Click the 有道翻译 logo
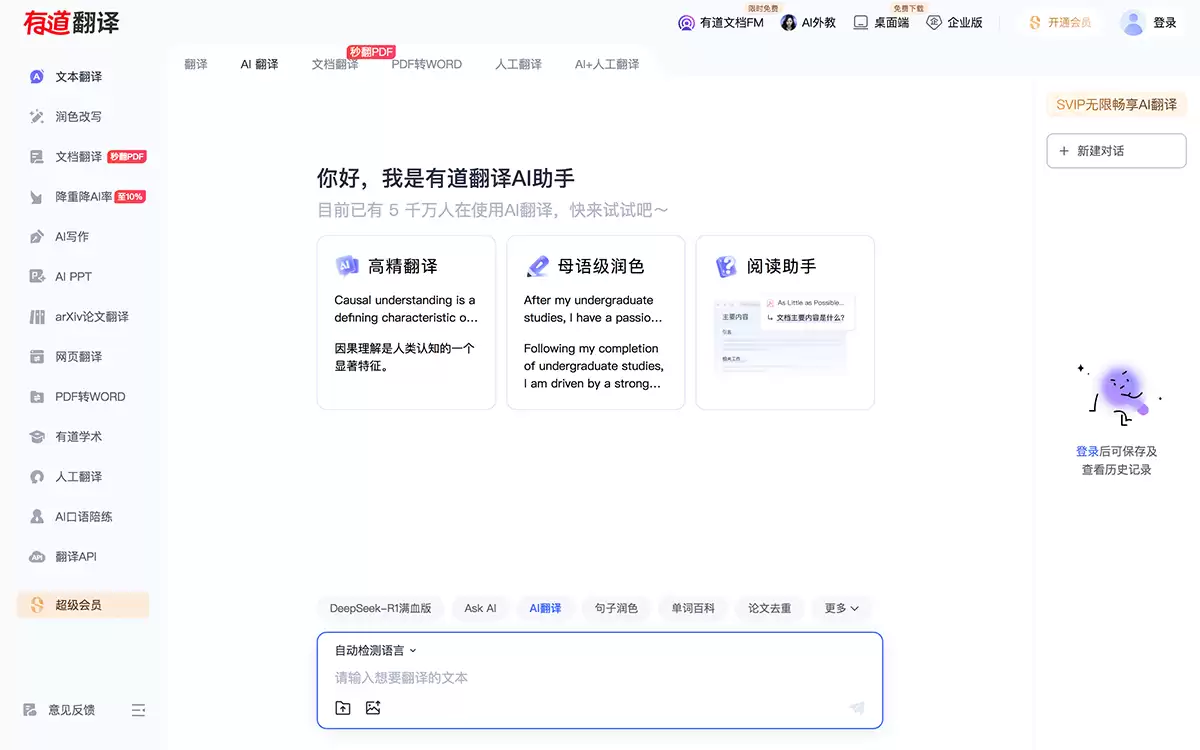This screenshot has width=1200, height=750. [x=71, y=22]
